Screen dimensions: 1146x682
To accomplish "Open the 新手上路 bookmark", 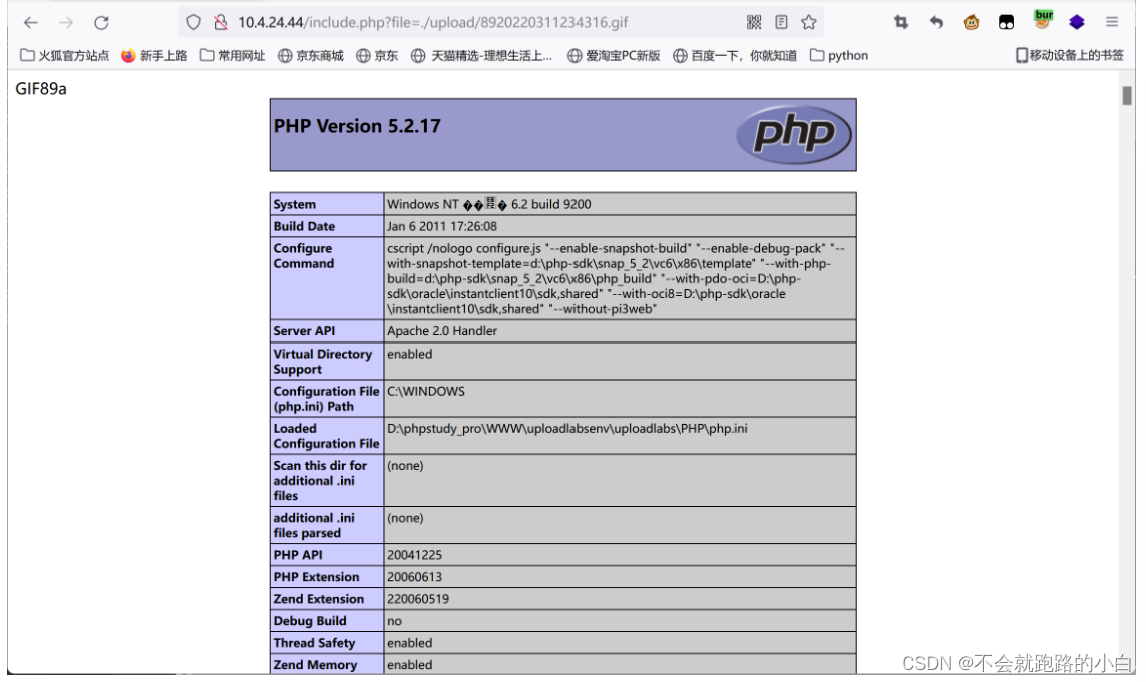I will click(x=154, y=56).
